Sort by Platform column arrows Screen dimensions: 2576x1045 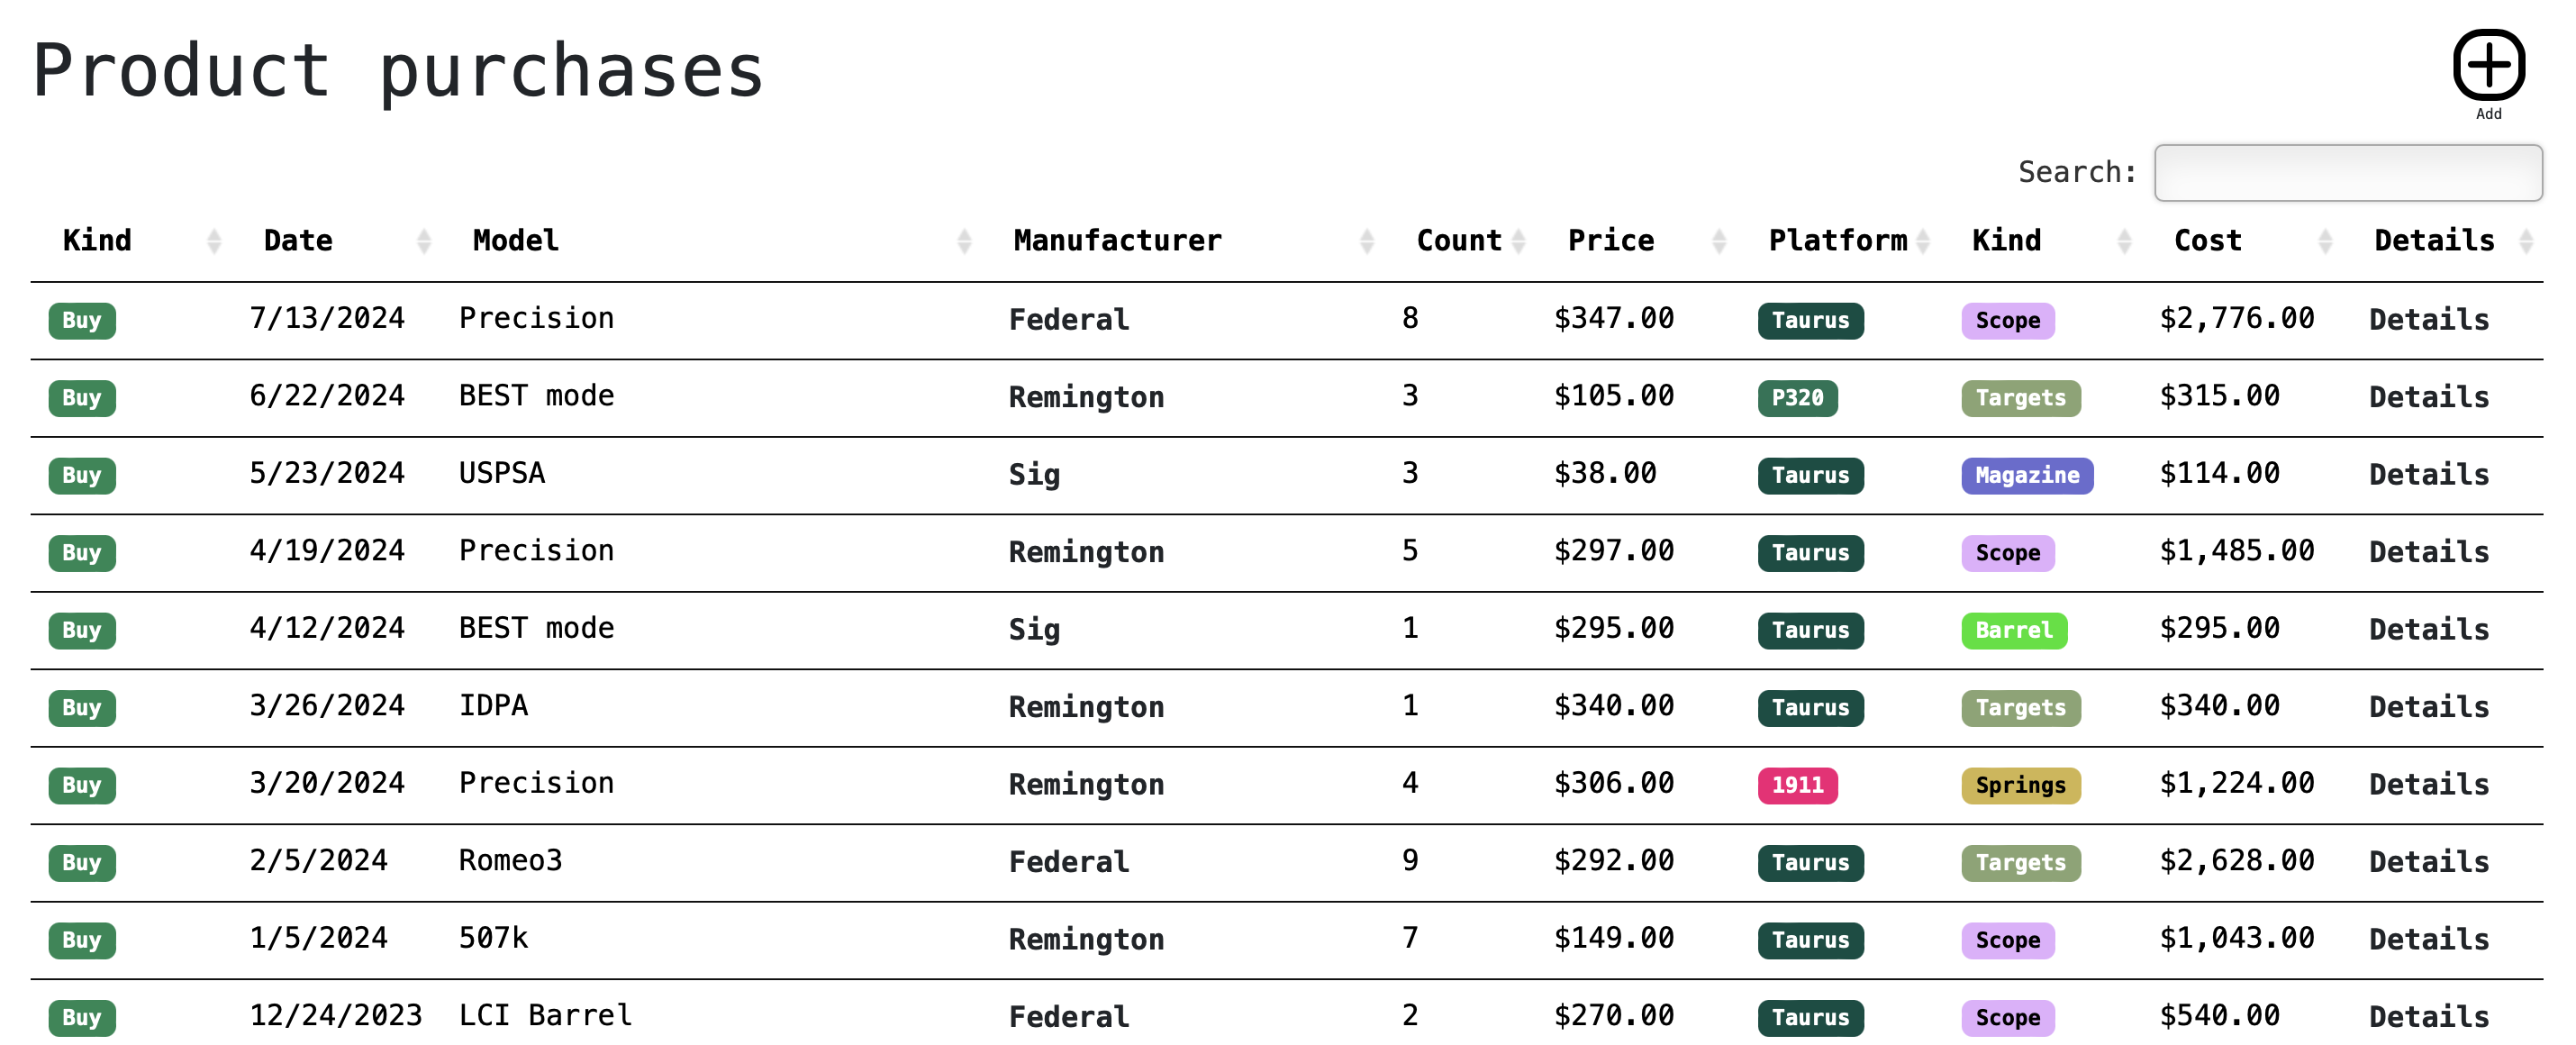point(1922,241)
